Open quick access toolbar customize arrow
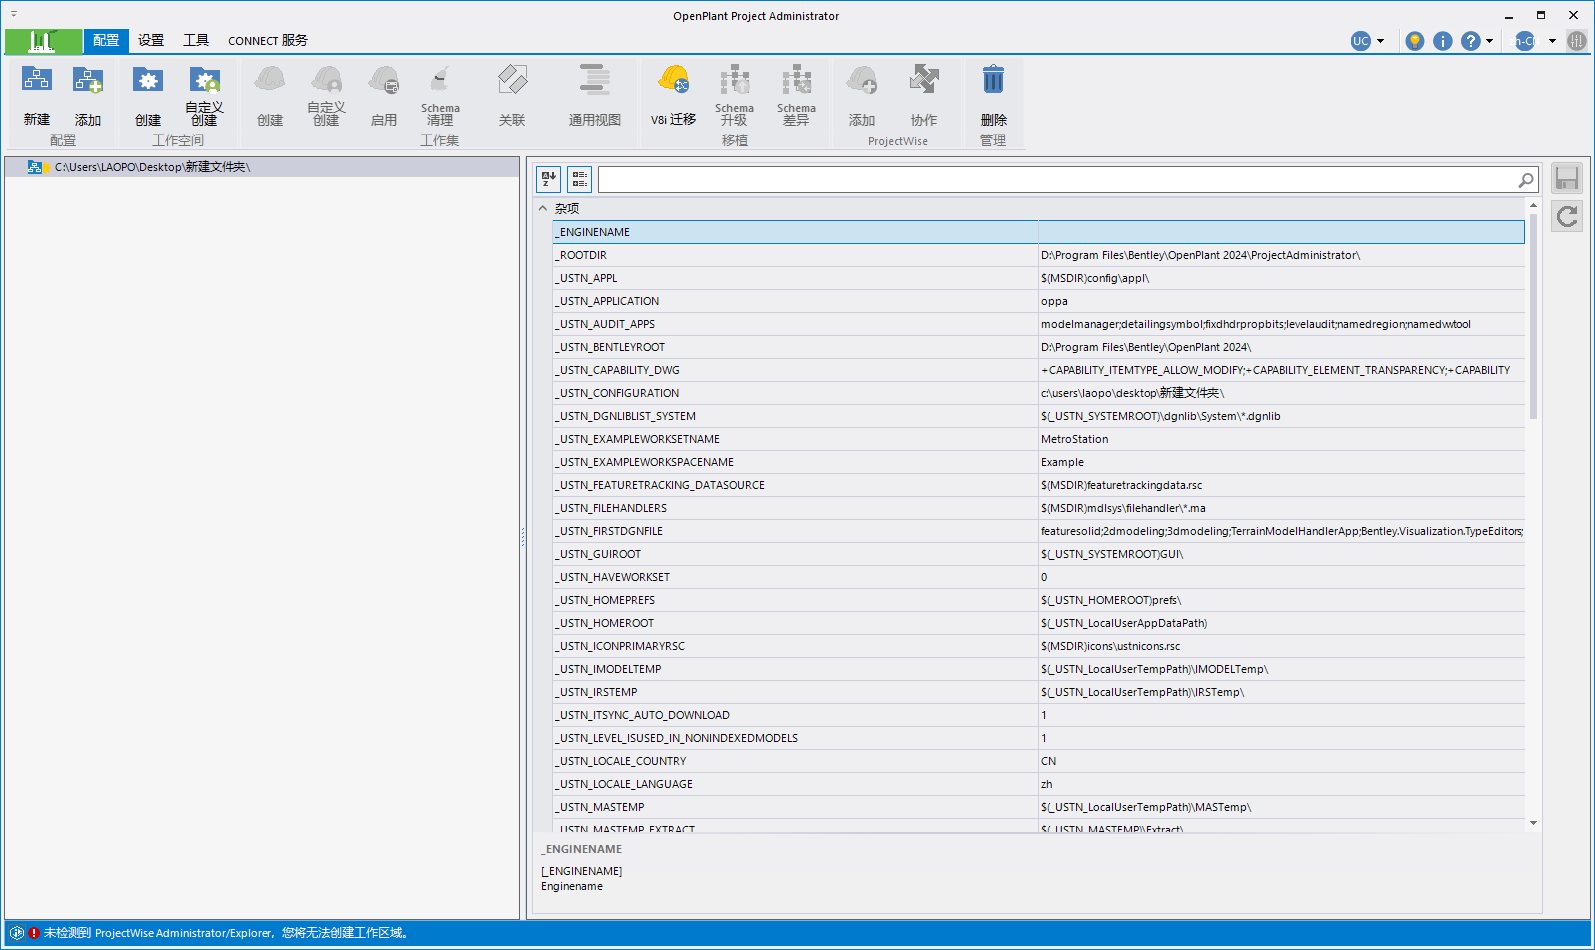This screenshot has width=1595, height=950. 14,14
